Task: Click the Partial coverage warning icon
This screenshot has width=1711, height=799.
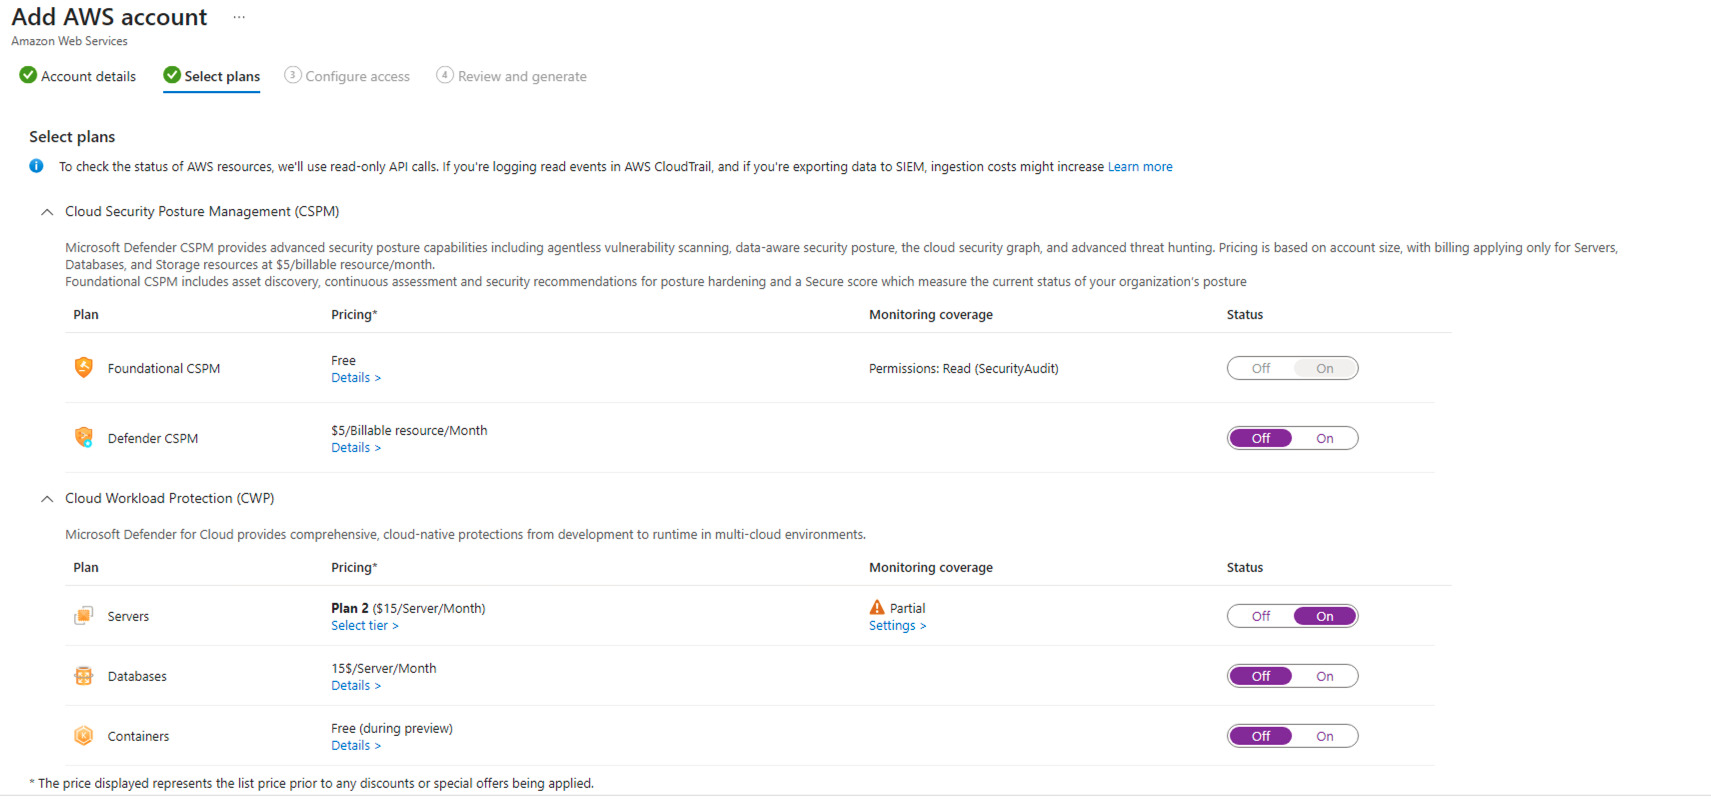Action: click(877, 607)
